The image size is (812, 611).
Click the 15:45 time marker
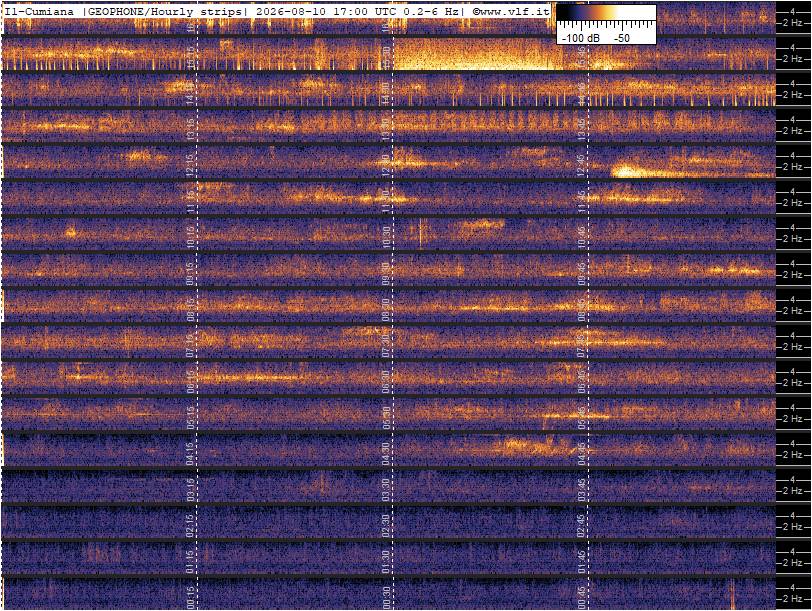[582, 56]
